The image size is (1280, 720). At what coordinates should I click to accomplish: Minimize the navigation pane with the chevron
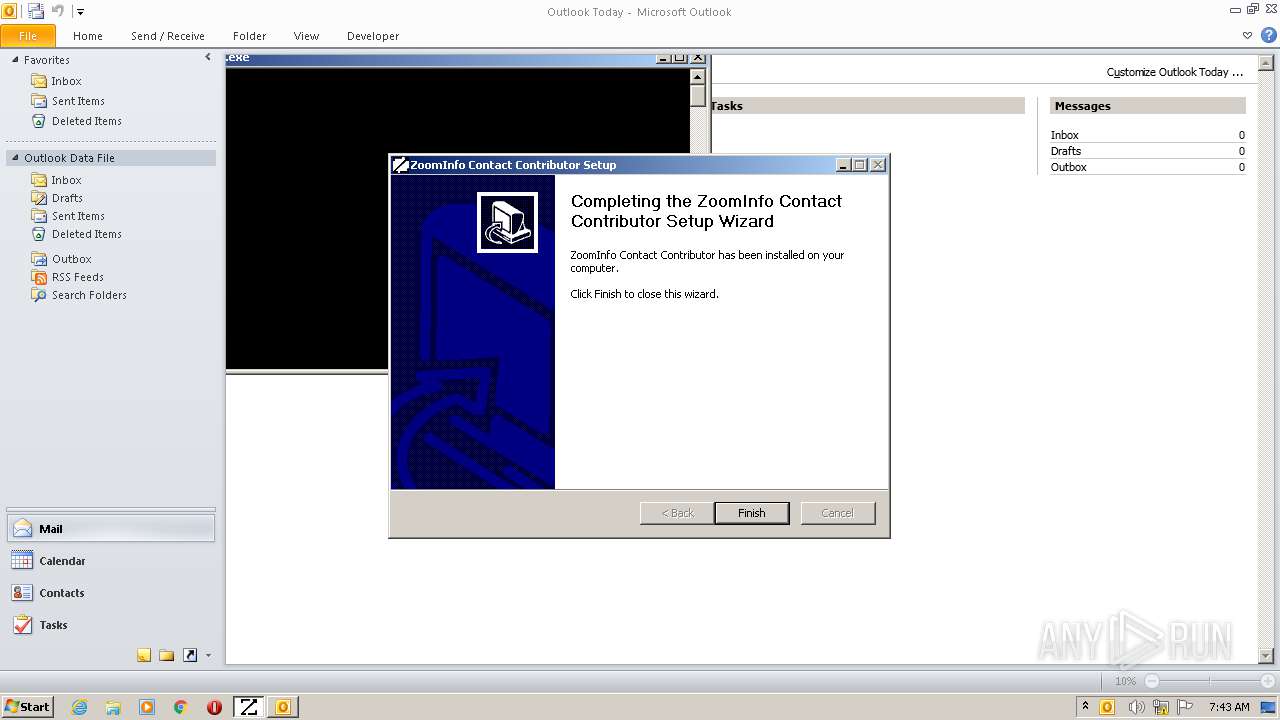[208, 58]
